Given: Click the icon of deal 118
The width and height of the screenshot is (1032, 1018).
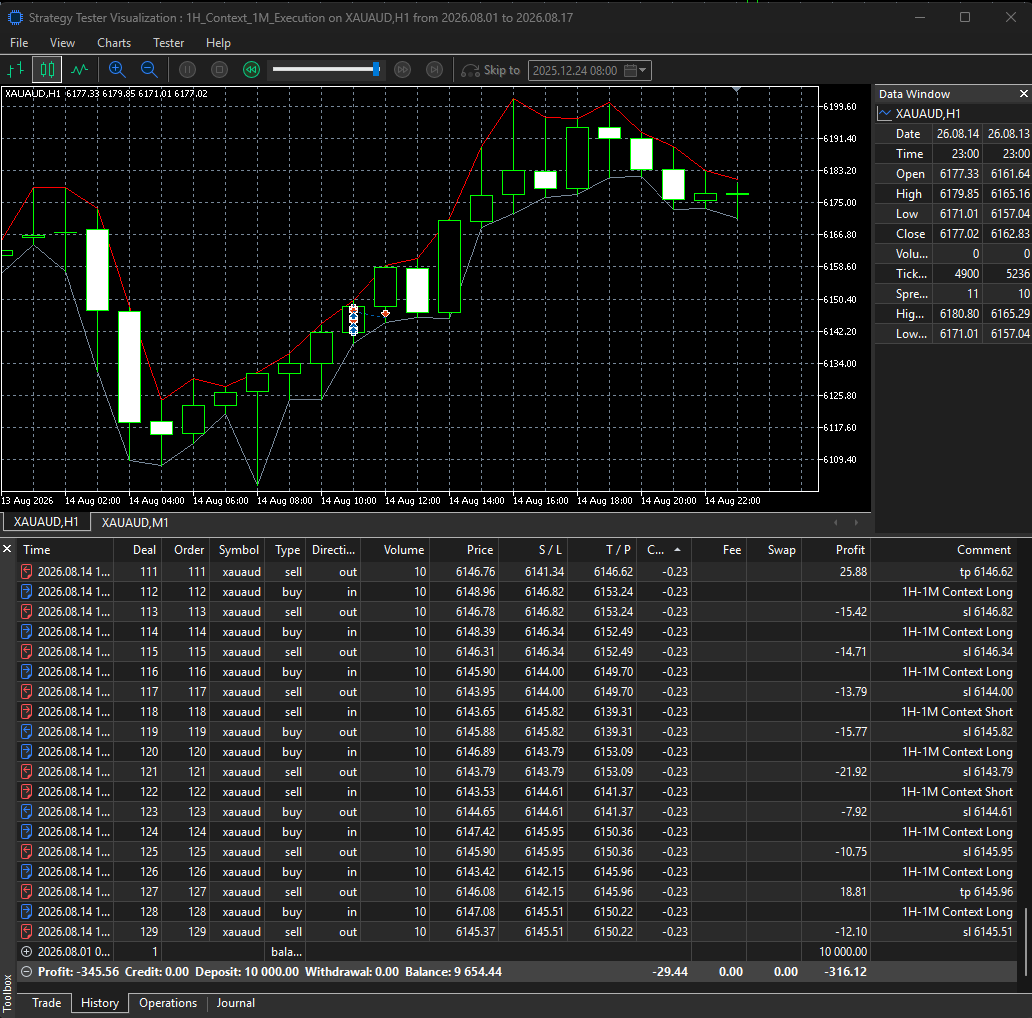Looking at the screenshot, I should tap(26, 711).
